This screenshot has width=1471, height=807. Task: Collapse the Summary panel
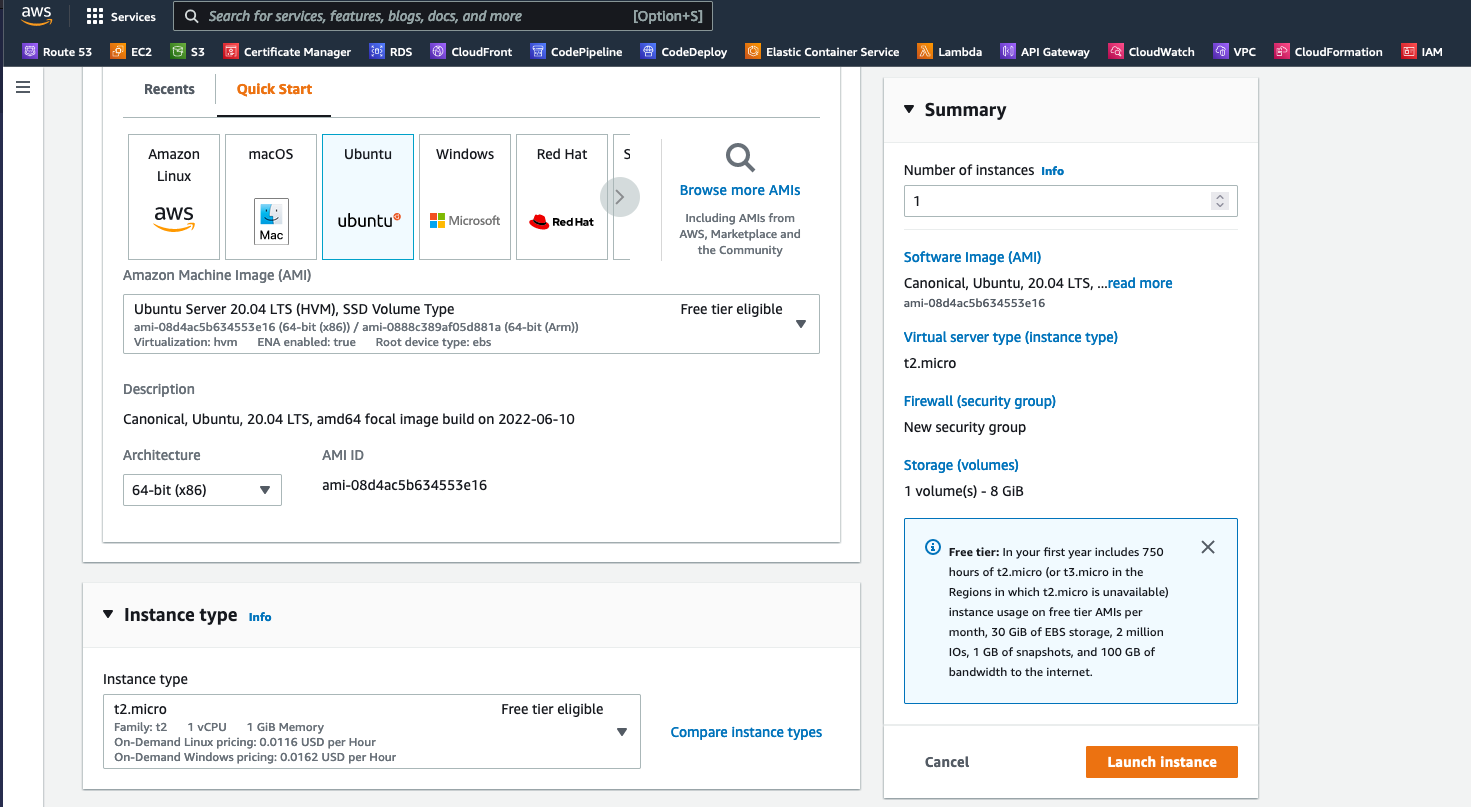(x=909, y=109)
